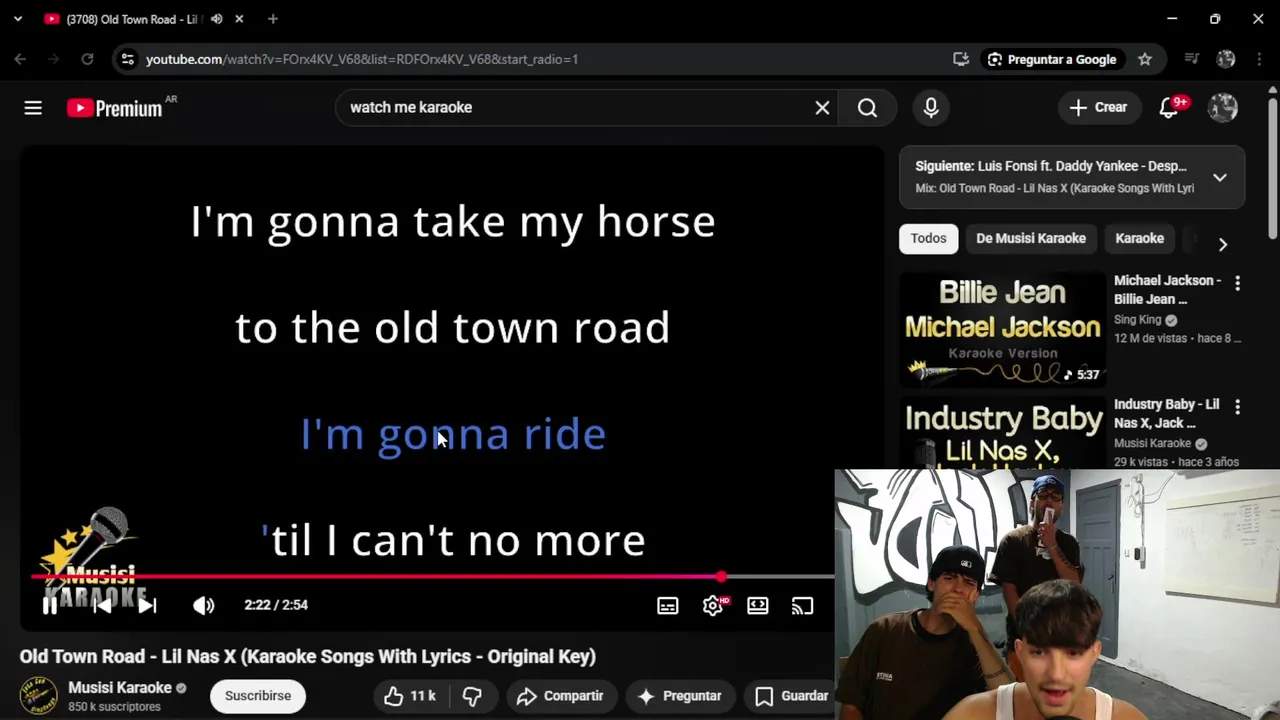This screenshot has height=720, width=1280.
Task: View site information icon in address bar
Action: pyautogui.click(x=127, y=59)
